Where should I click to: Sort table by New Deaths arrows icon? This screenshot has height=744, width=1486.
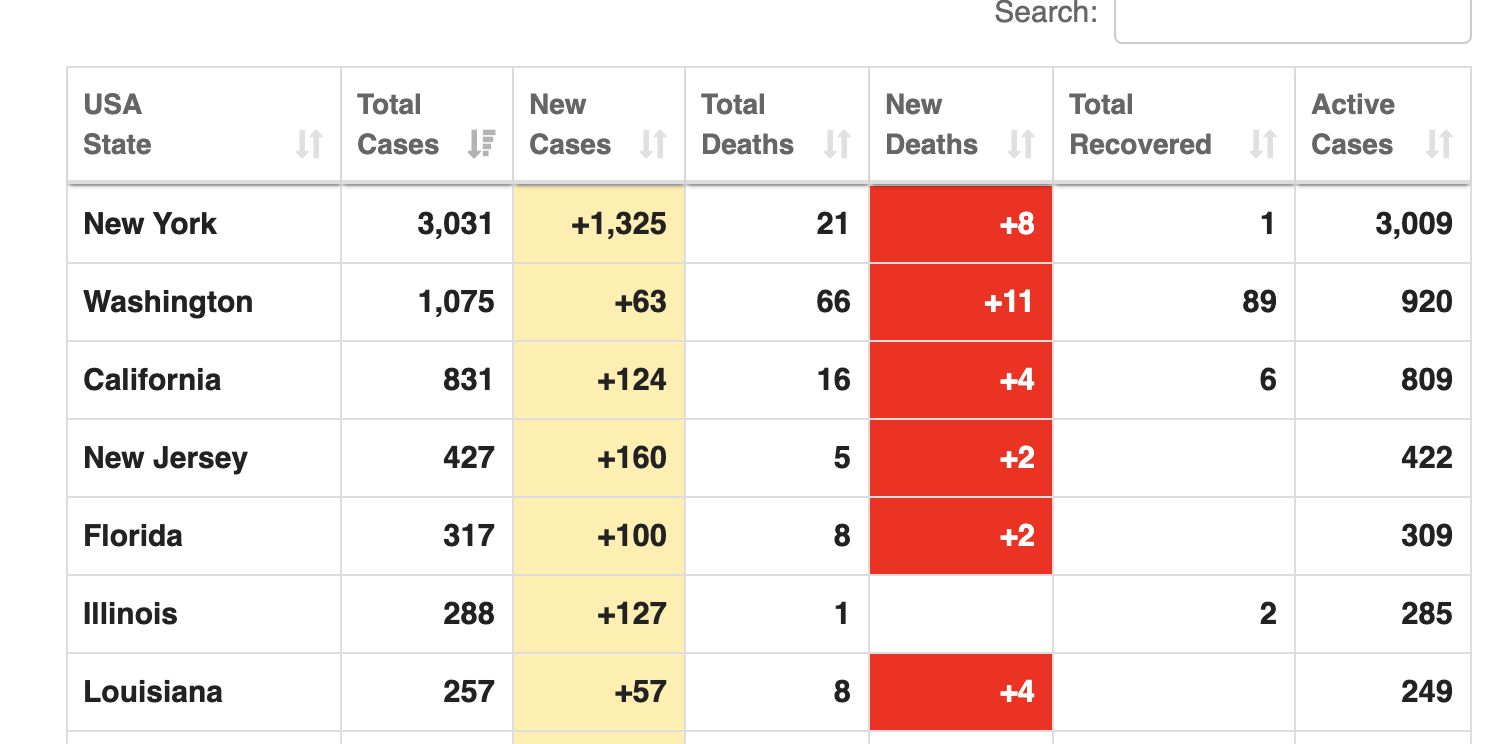pos(1021,145)
